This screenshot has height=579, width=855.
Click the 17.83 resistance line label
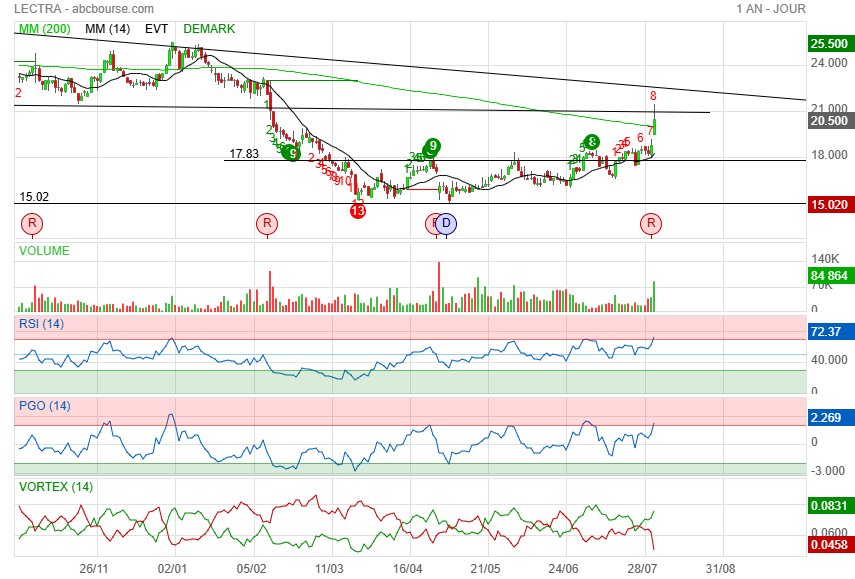[244, 154]
